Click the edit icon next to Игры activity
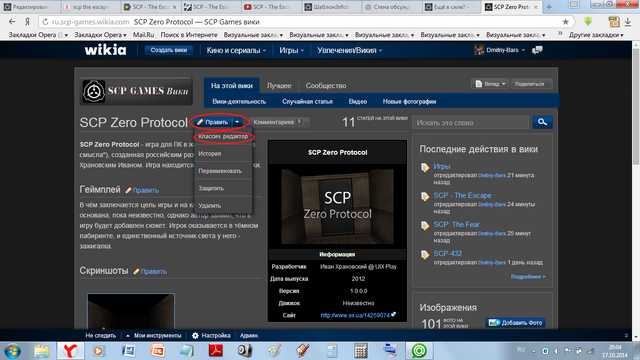 pyautogui.click(x=425, y=167)
